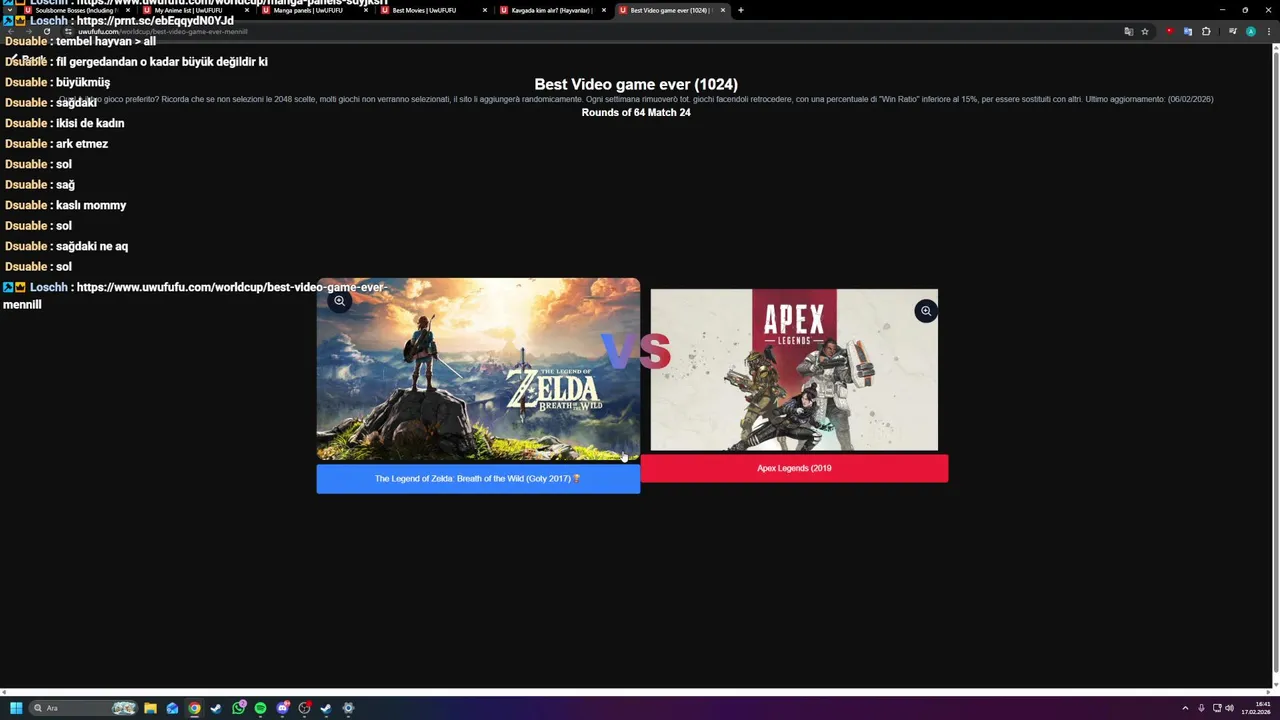The width and height of the screenshot is (1280, 720).
Task: Close the Manga panels tab
Action: 366,10
